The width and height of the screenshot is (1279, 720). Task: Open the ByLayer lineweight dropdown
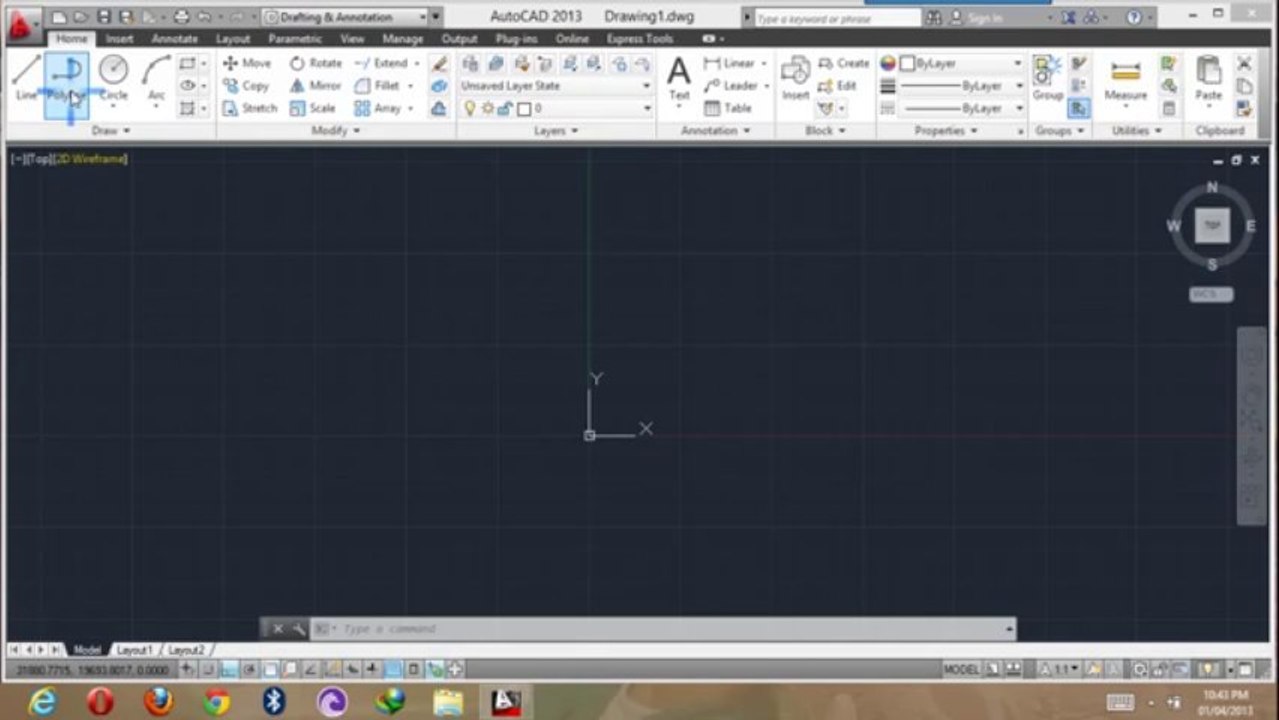pyautogui.click(x=960, y=86)
